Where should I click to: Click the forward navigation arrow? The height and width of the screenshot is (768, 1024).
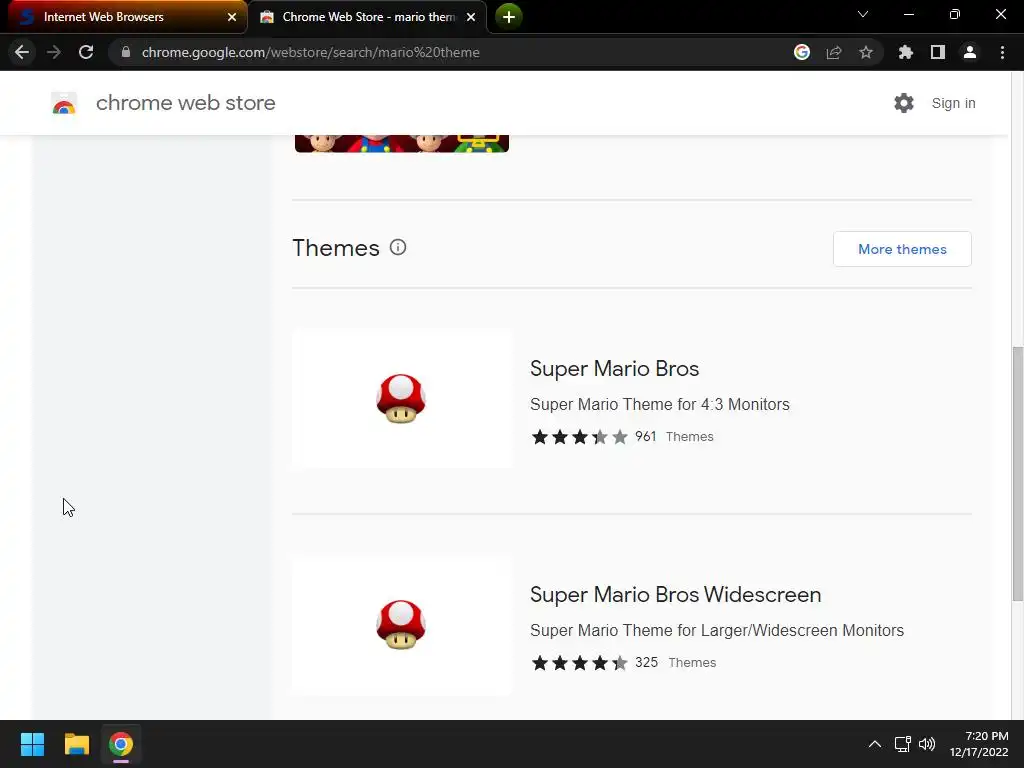point(54,52)
